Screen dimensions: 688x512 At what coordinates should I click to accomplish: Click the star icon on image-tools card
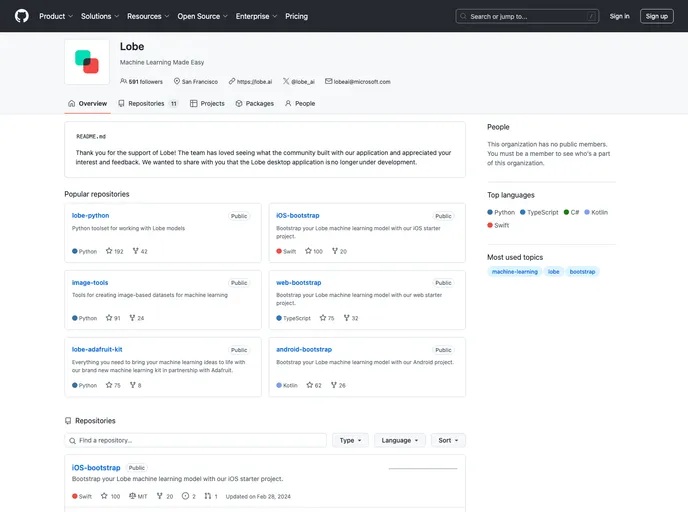tap(109, 318)
